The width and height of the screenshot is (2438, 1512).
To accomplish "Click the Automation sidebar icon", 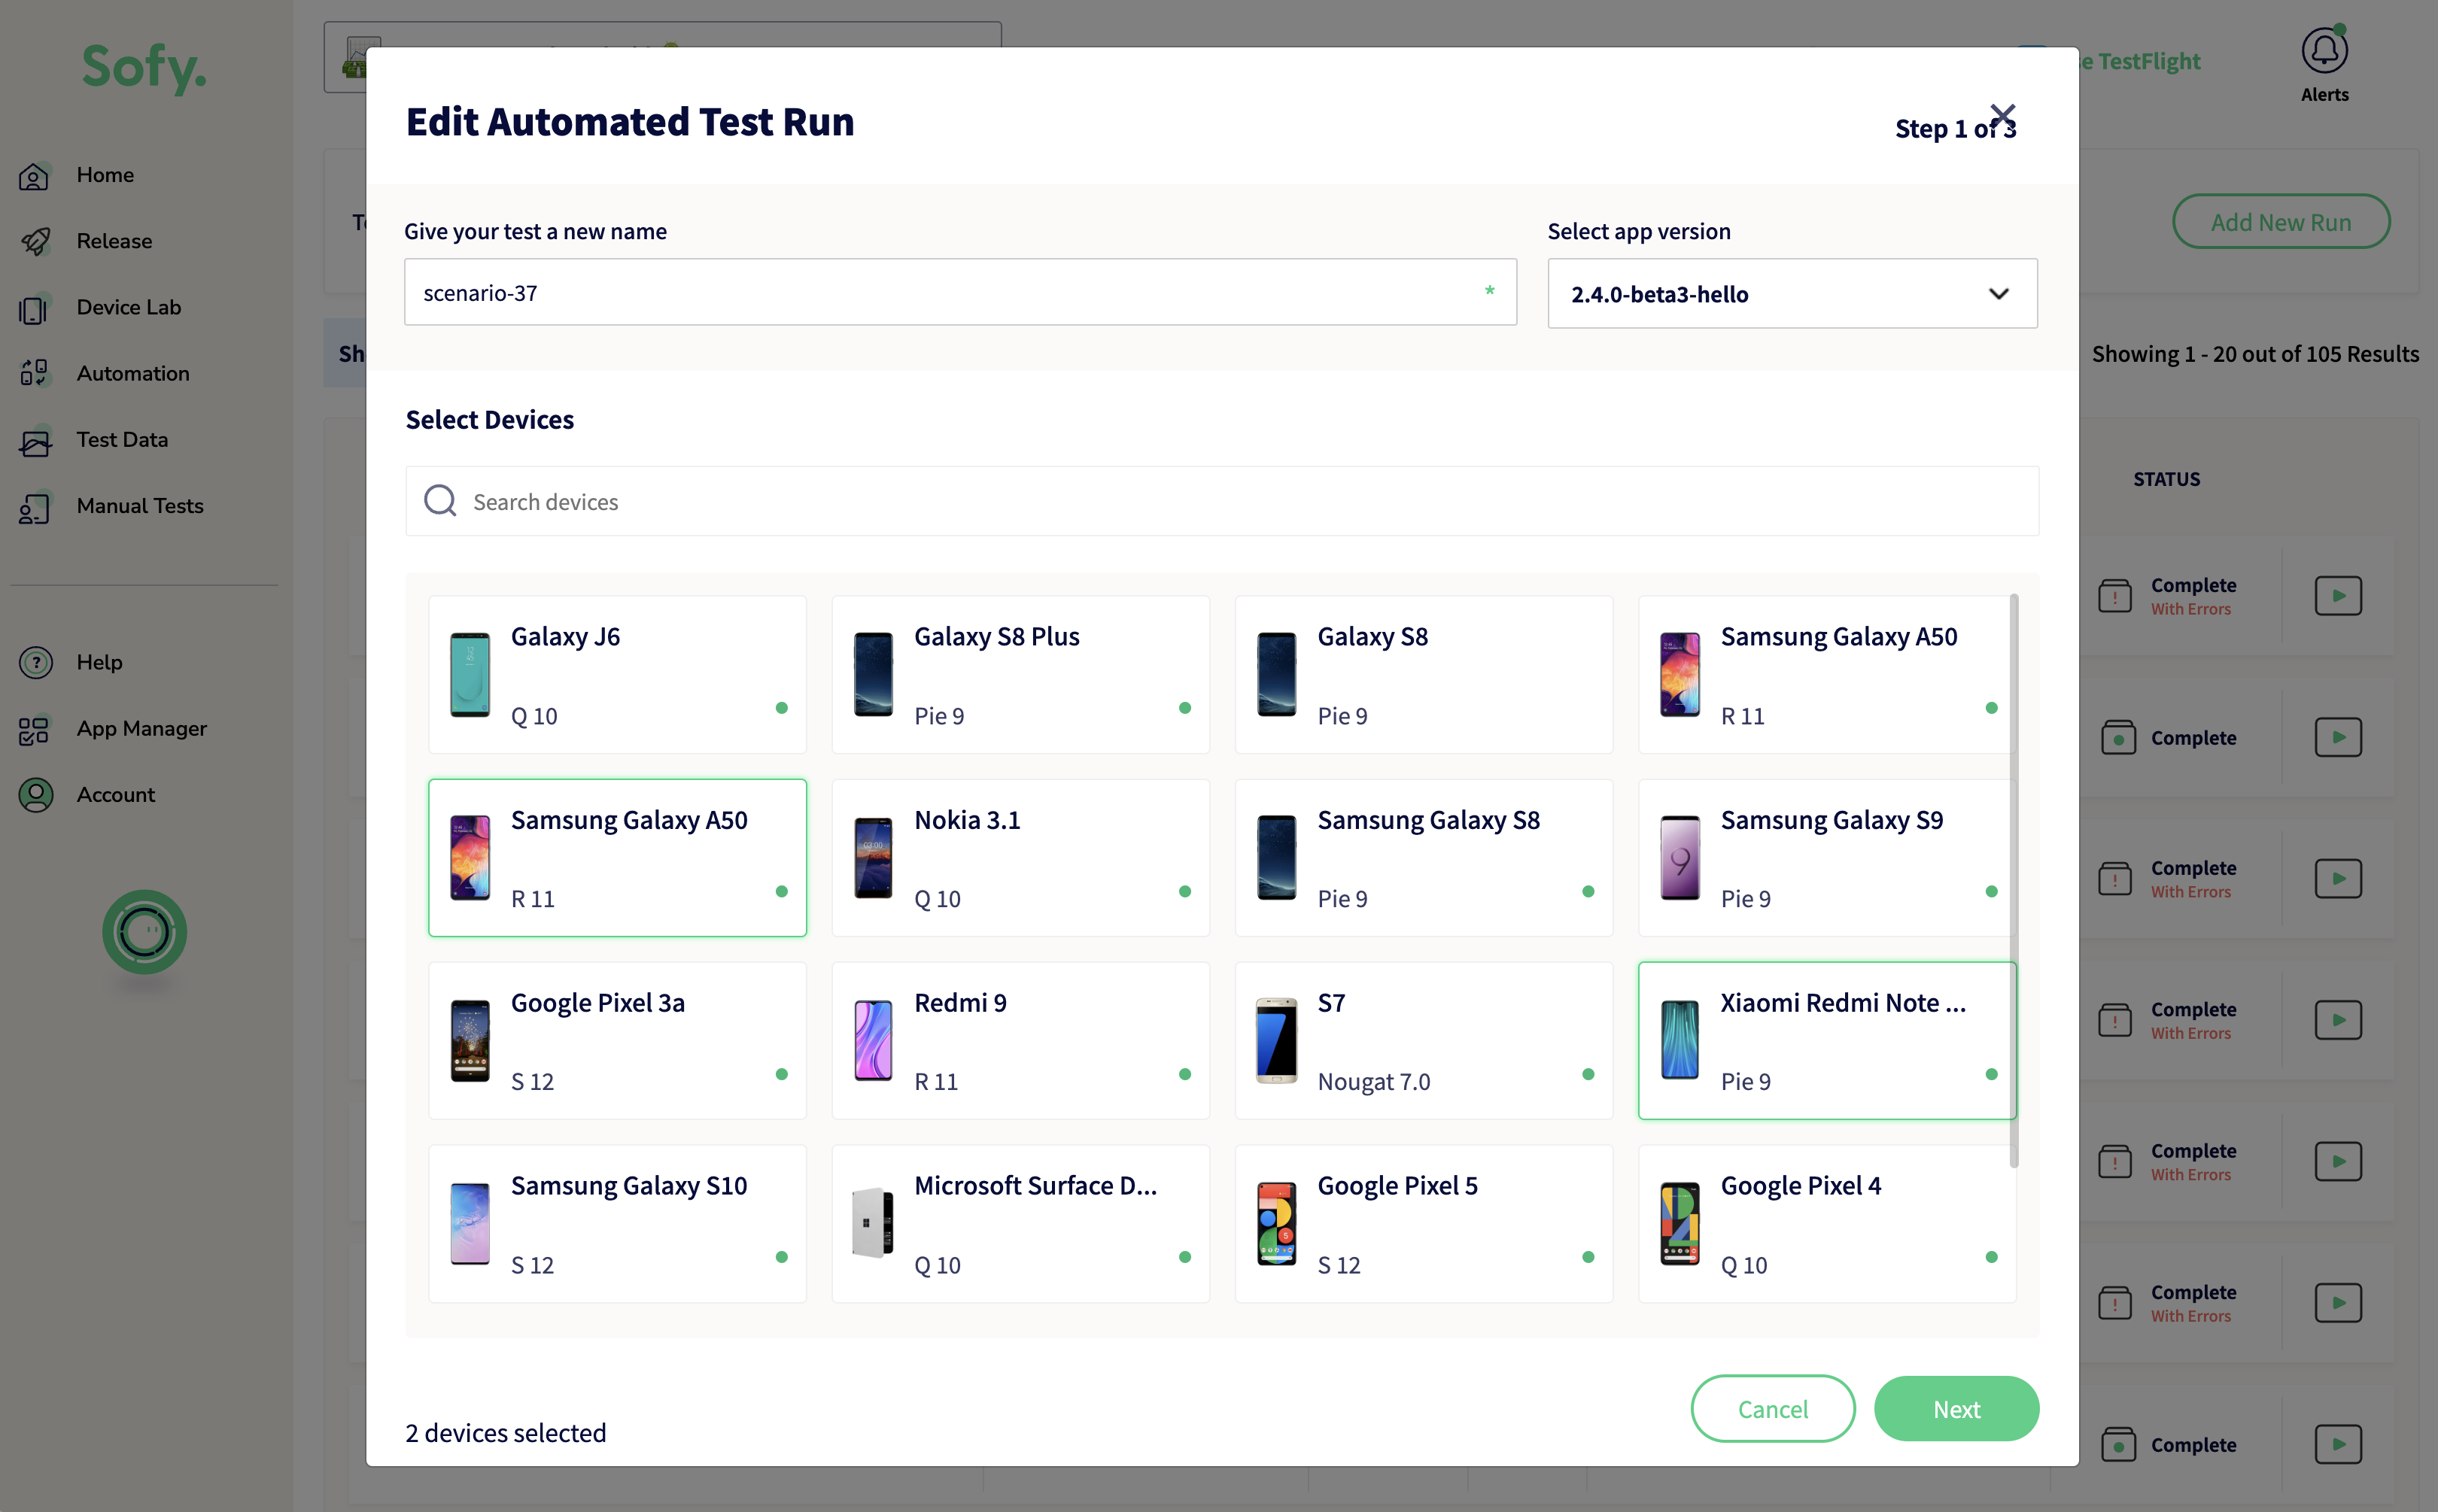I will [34, 374].
